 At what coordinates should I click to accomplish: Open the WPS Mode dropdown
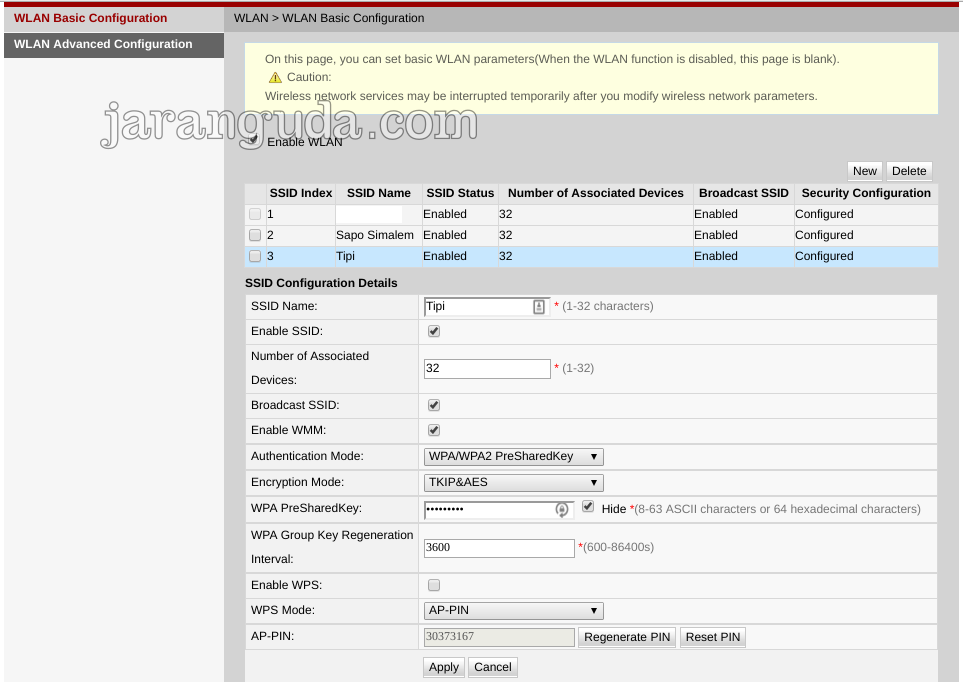point(513,611)
